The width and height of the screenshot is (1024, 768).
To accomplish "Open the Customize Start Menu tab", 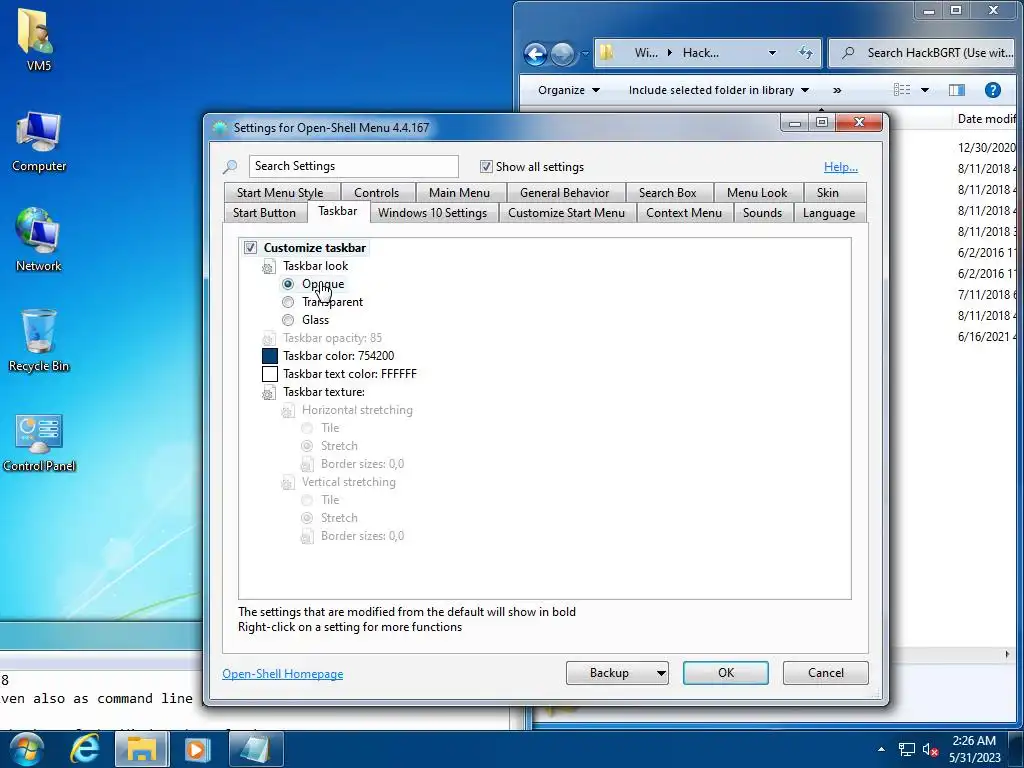I will (x=566, y=213).
